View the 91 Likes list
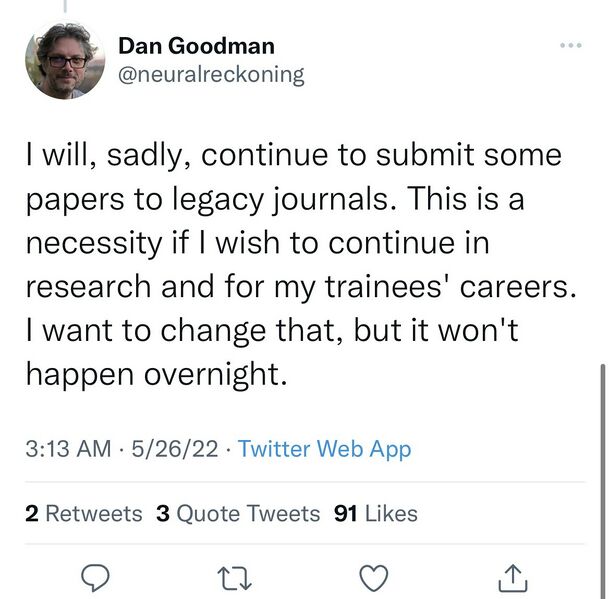Image resolution: width=610 pixels, height=599 pixels. (x=376, y=514)
